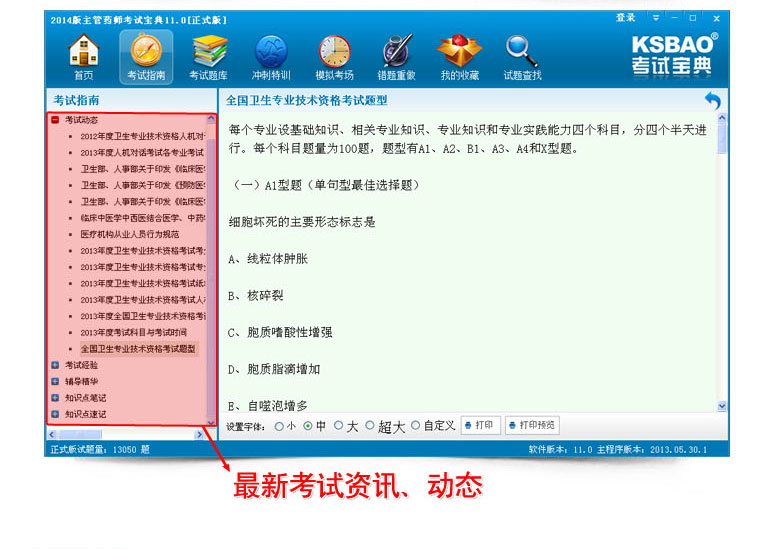The width and height of the screenshot is (780, 549).
Task: Click the 登录 login menu item
Action: [625, 18]
